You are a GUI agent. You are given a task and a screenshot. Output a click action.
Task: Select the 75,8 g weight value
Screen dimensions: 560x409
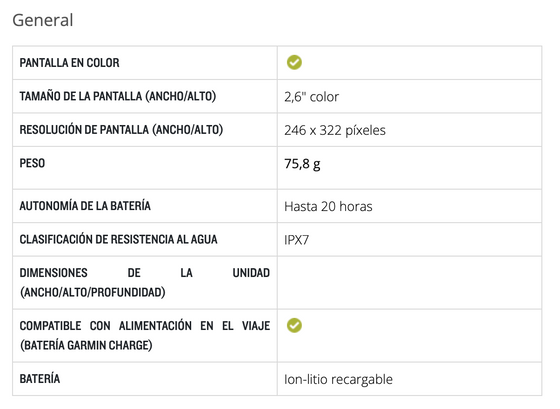[x=302, y=164]
